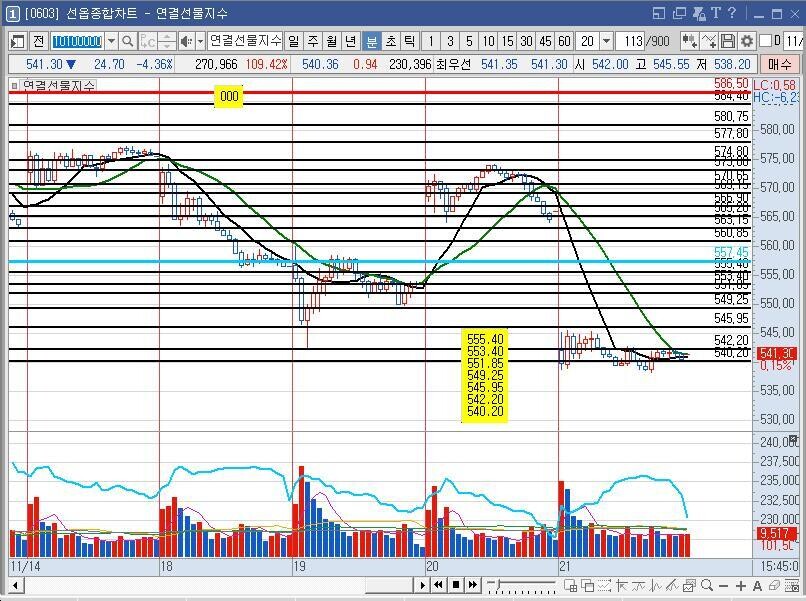
Task: Expand the minute interval dropdown showing 20
Action: click(608, 41)
